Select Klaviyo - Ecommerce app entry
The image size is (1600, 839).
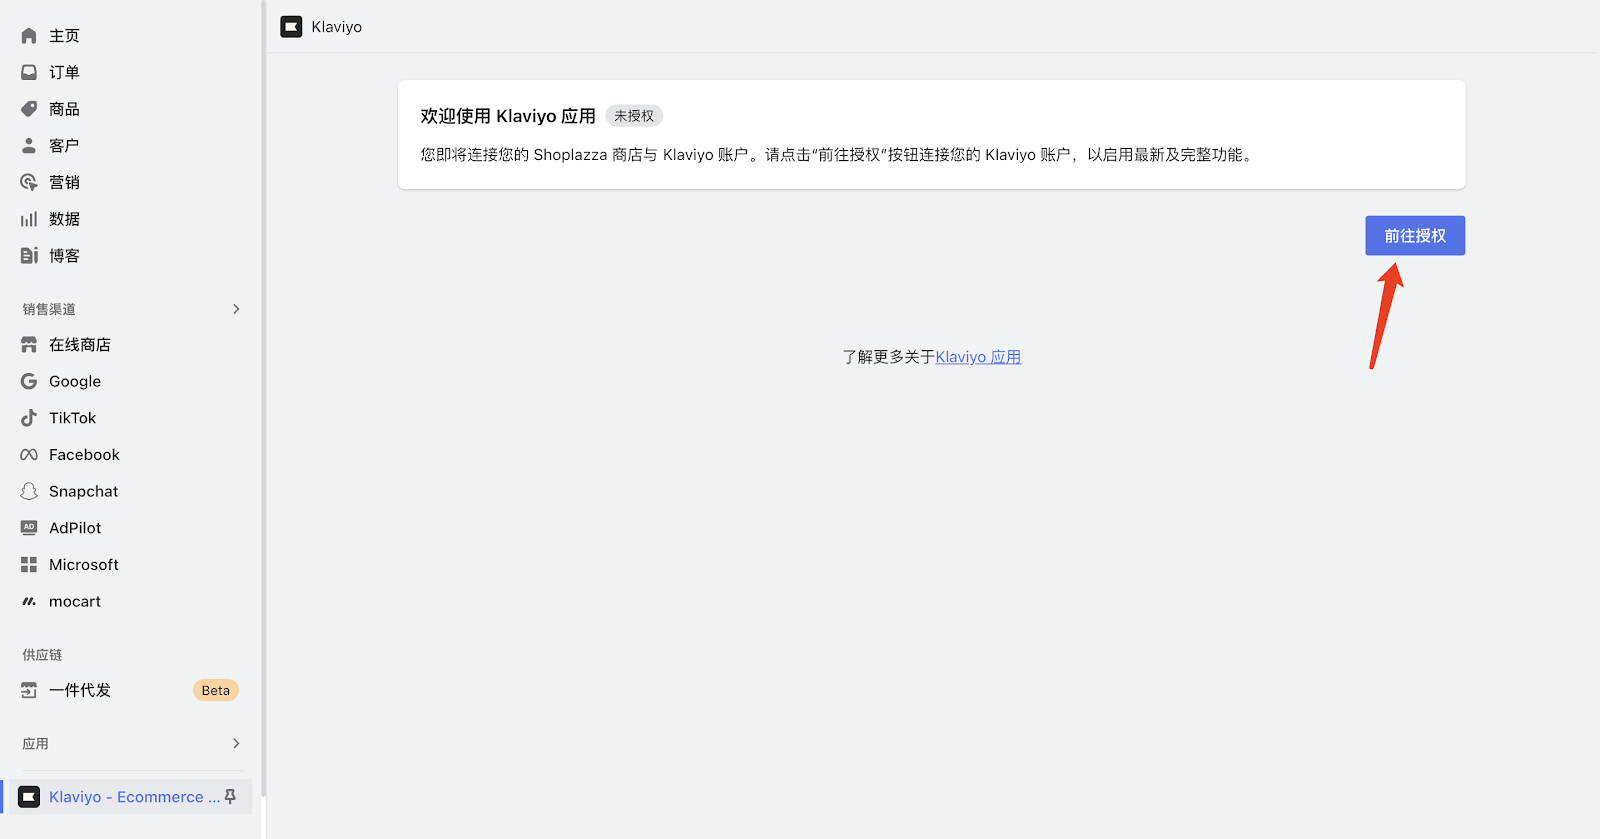pos(130,797)
